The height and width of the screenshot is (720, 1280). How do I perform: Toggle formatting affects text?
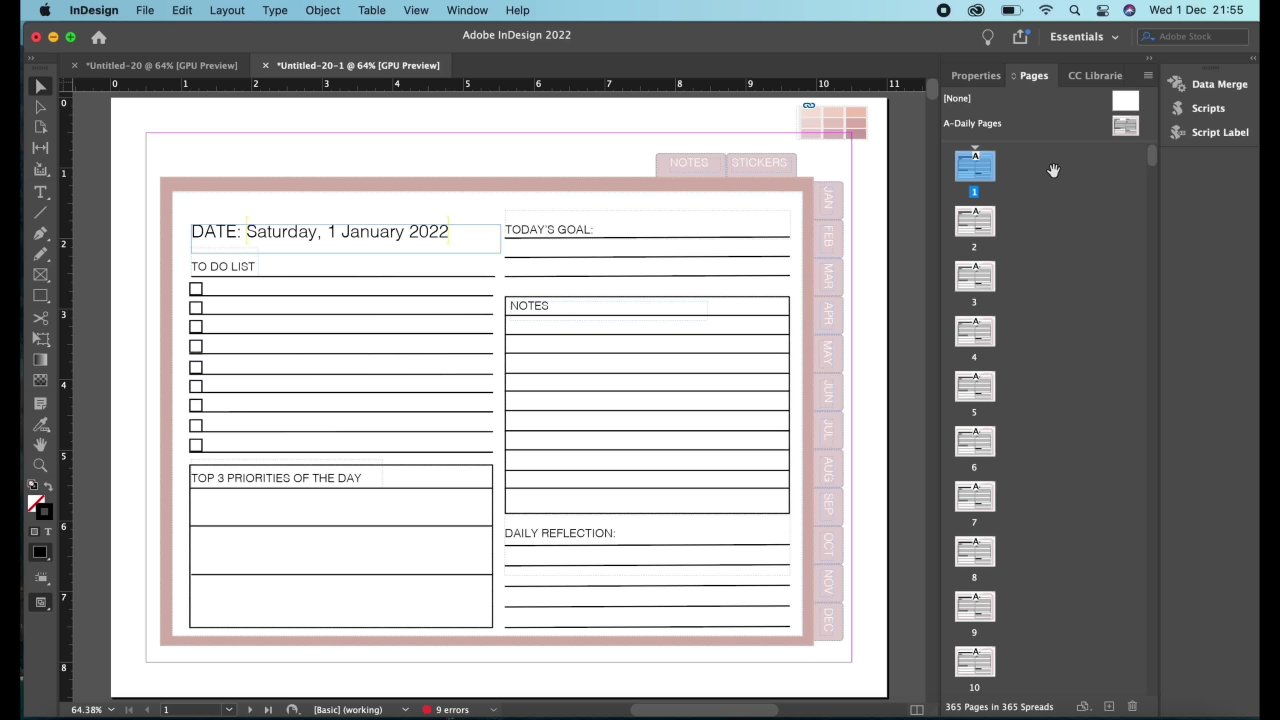click(49, 530)
